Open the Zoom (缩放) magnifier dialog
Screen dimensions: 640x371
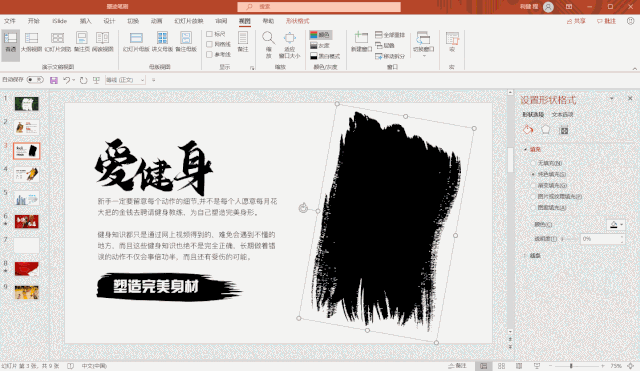pos(269,45)
